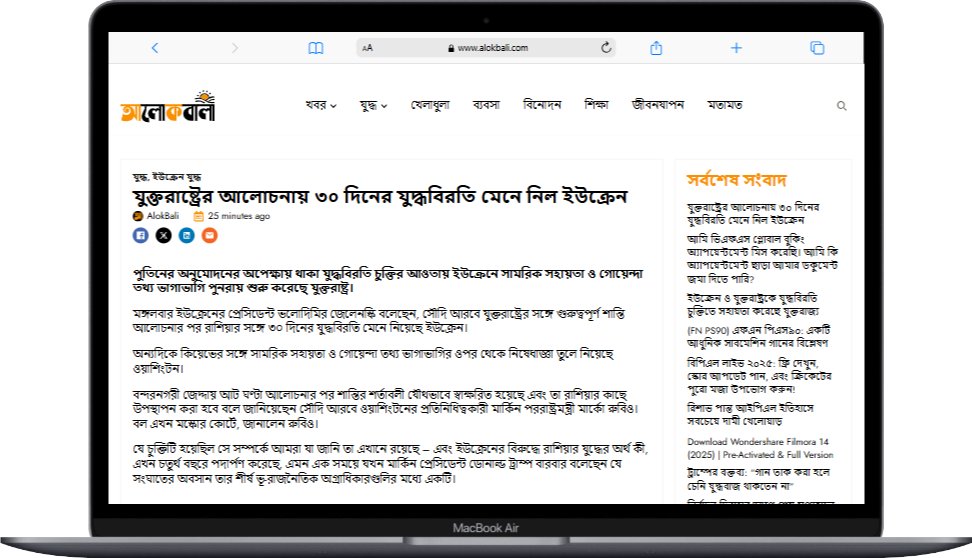Click the paragraph starting বন্দরনগরী জেদ্দায়
This screenshot has height=558, width=972.
386,409
